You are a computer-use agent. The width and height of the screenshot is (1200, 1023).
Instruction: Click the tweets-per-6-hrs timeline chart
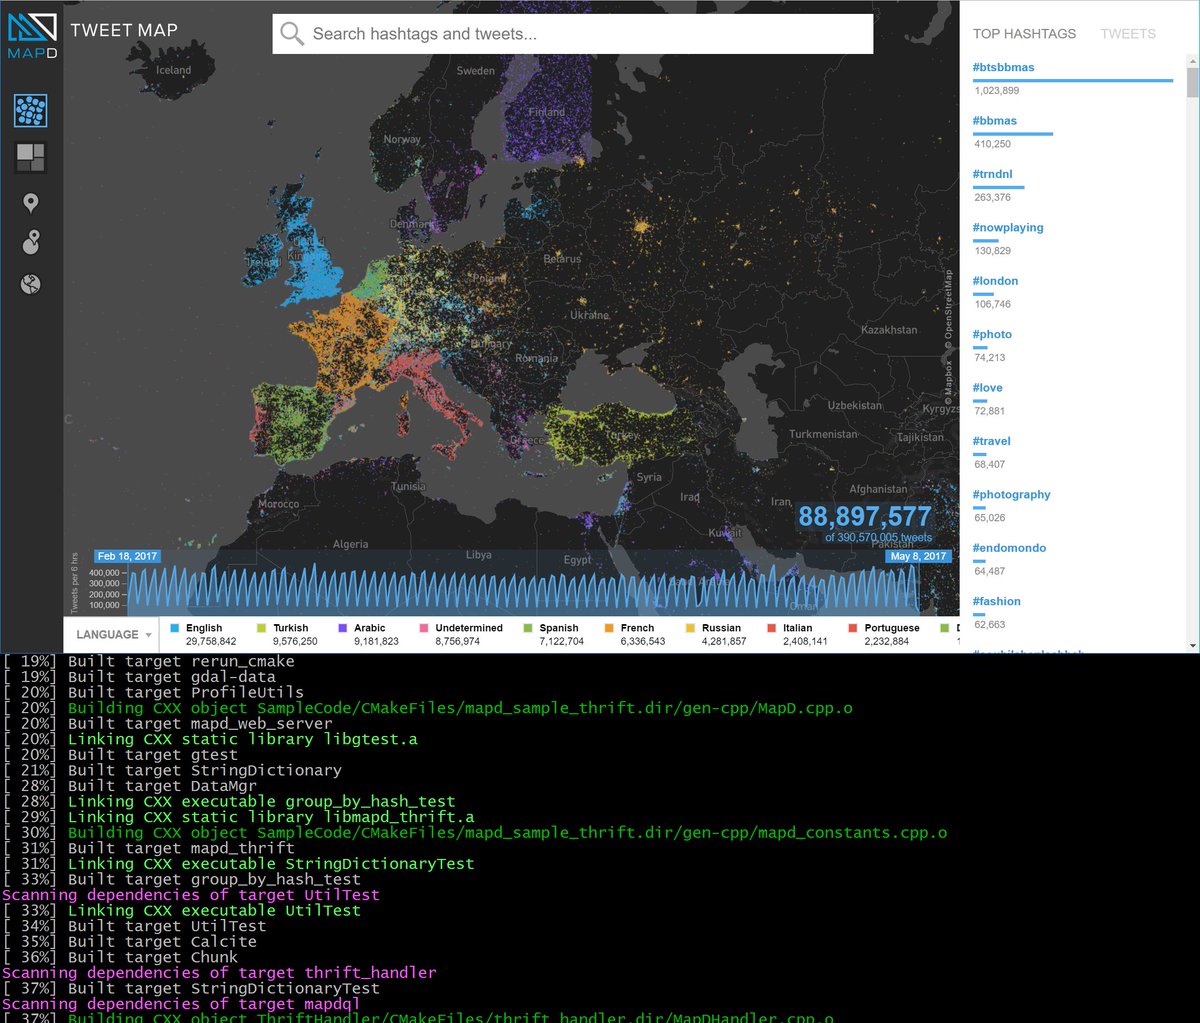coord(522,588)
